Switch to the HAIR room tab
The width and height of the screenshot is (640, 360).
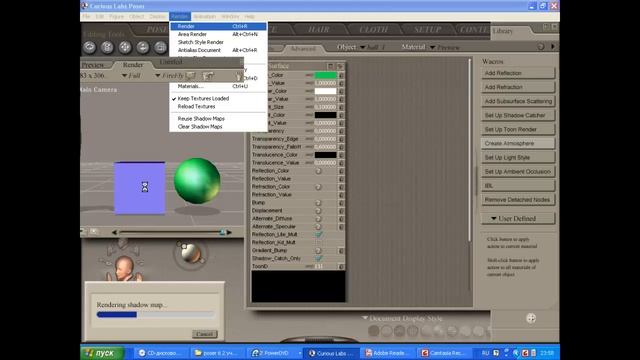pyautogui.click(x=319, y=29)
